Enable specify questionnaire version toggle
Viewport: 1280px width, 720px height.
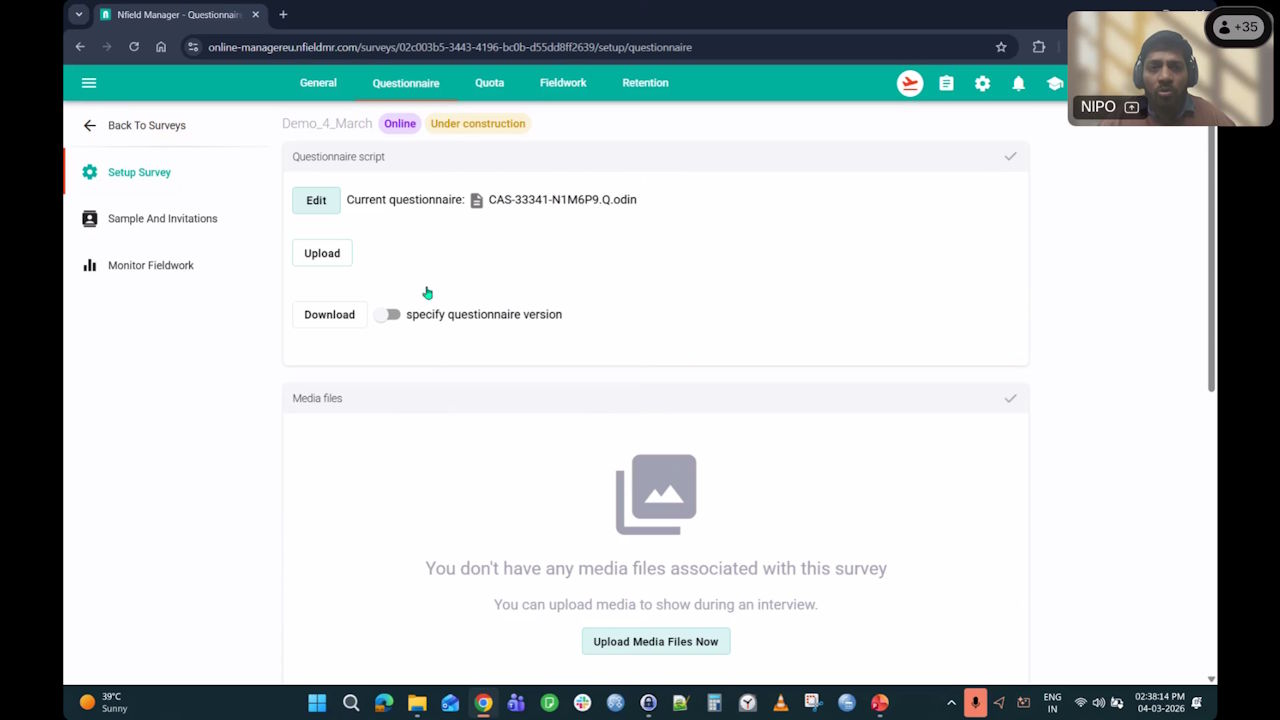tap(388, 314)
